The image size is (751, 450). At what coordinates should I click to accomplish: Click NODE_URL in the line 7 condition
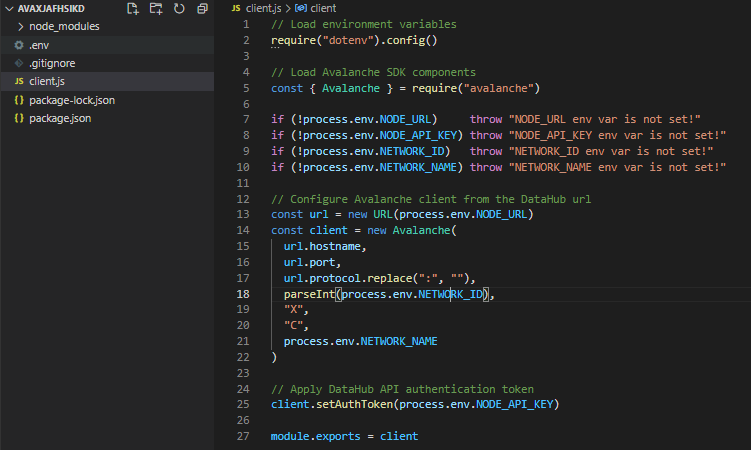(405, 119)
